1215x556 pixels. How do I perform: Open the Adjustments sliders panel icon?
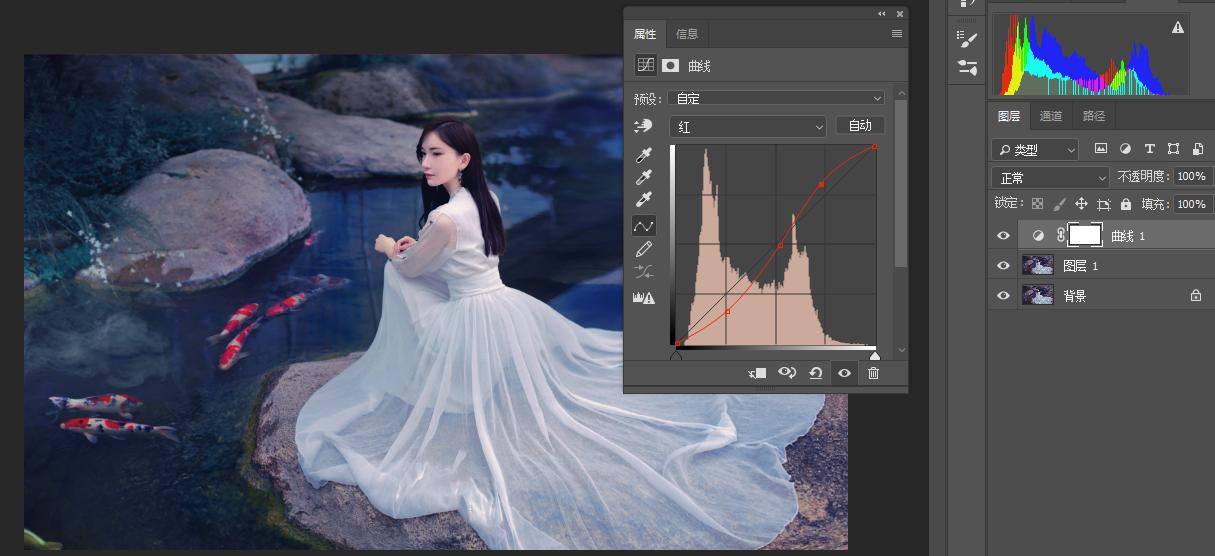(x=967, y=68)
